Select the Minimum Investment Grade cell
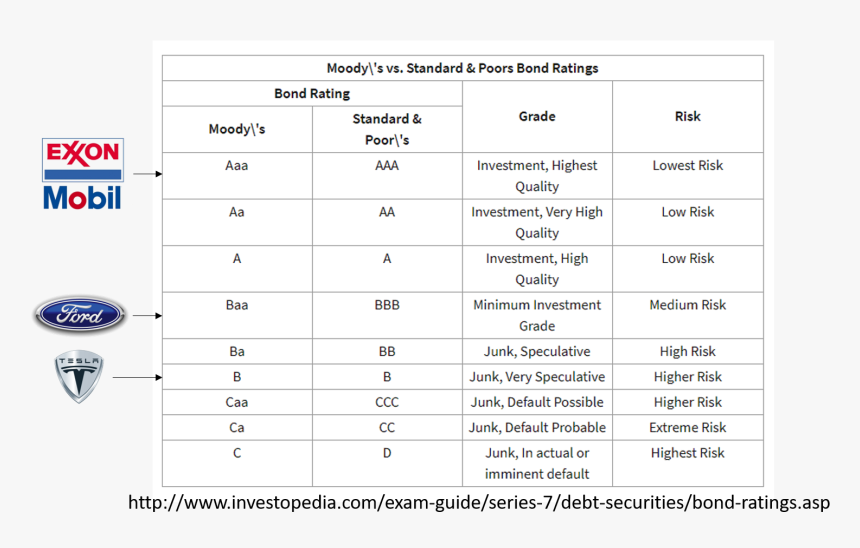 point(537,315)
